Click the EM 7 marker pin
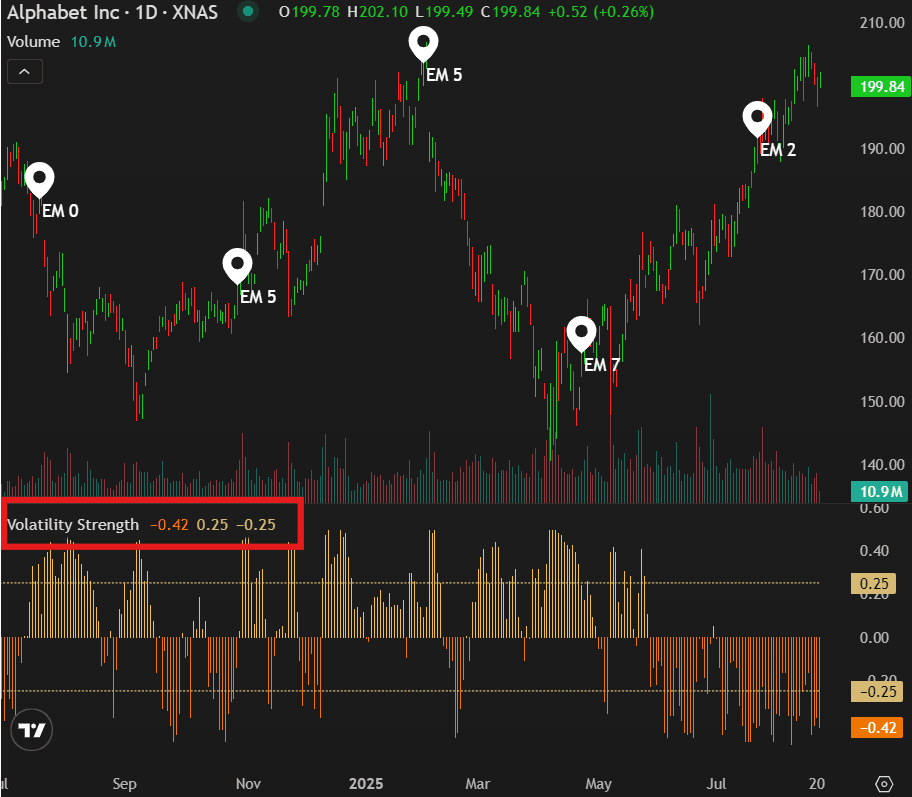The height and width of the screenshot is (797, 912). [581, 334]
